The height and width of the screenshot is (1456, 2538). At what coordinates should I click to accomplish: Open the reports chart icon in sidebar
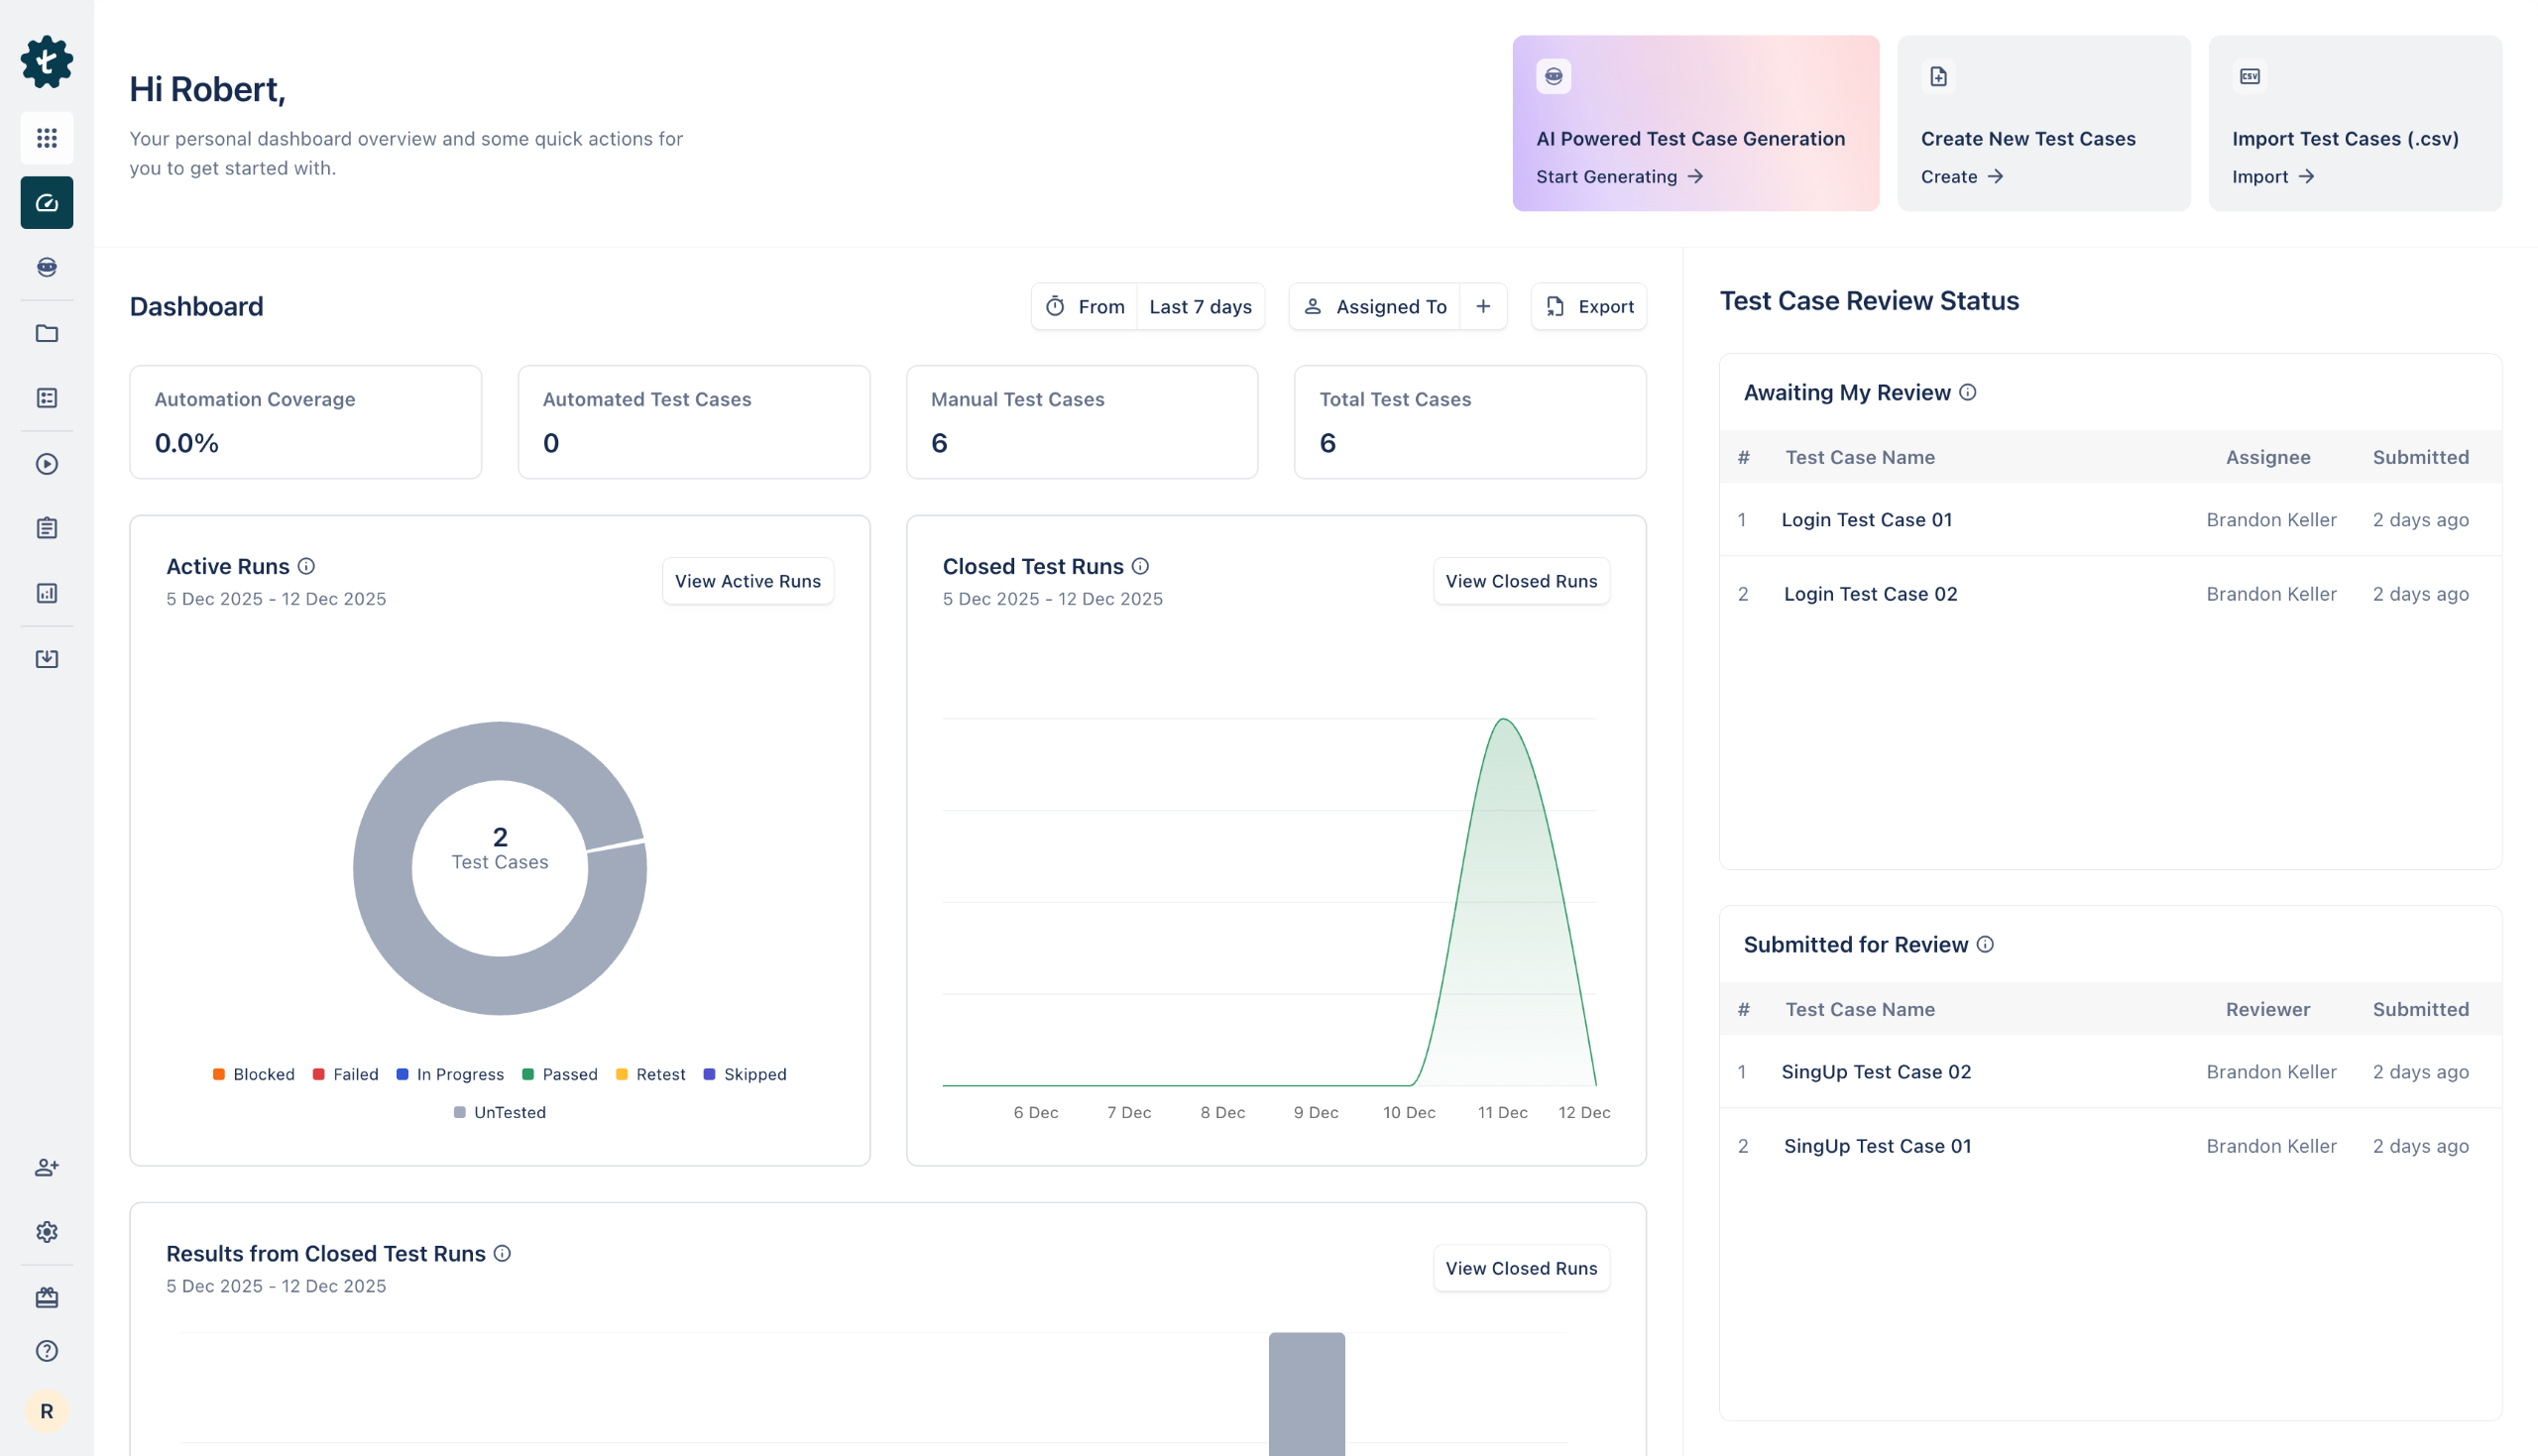(47, 593)
